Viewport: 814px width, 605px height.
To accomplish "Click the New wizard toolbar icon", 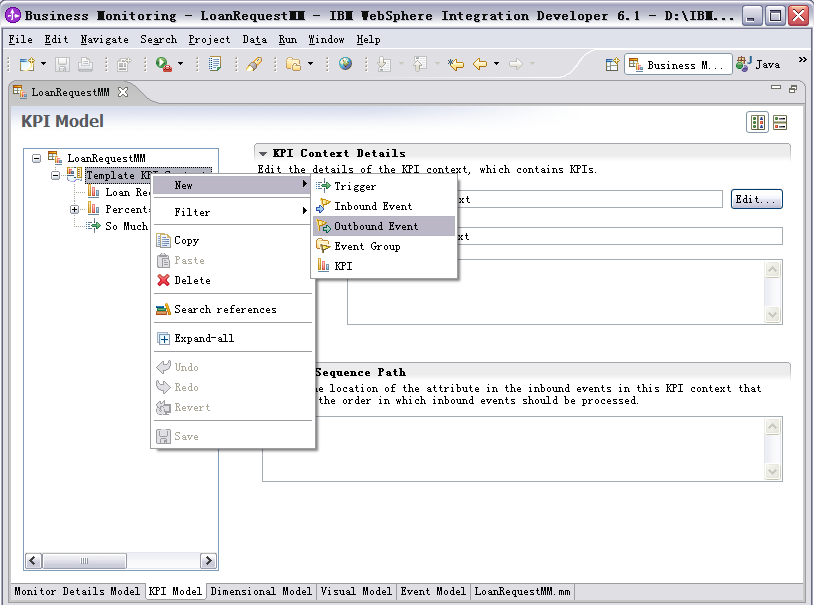I will [27, 64].
